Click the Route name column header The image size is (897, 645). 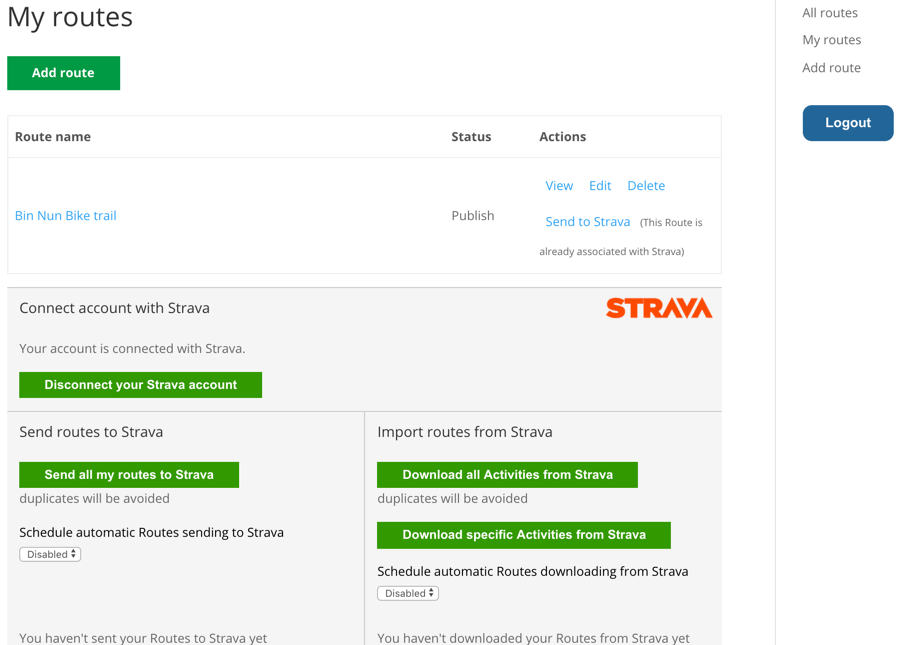click(x=53, y=137)
